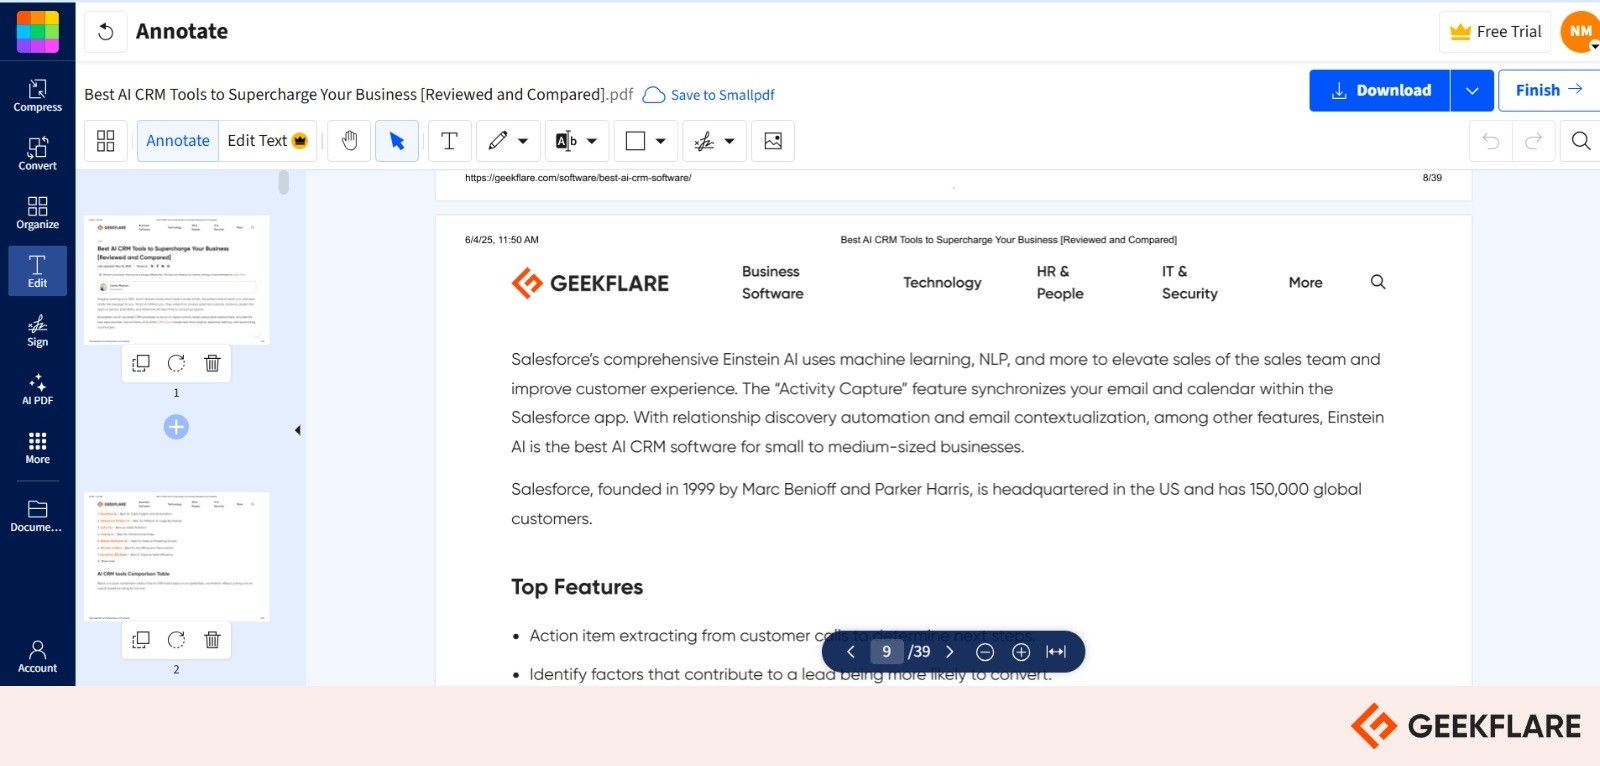Screen dimensions: 1600x766
Task: Click More in the PDF page header
Action: pyautogui.click(x=1305, y=283)
